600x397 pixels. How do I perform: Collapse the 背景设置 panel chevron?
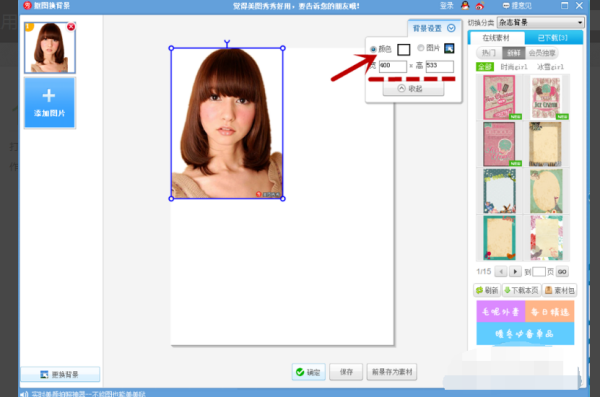[451, 28]
